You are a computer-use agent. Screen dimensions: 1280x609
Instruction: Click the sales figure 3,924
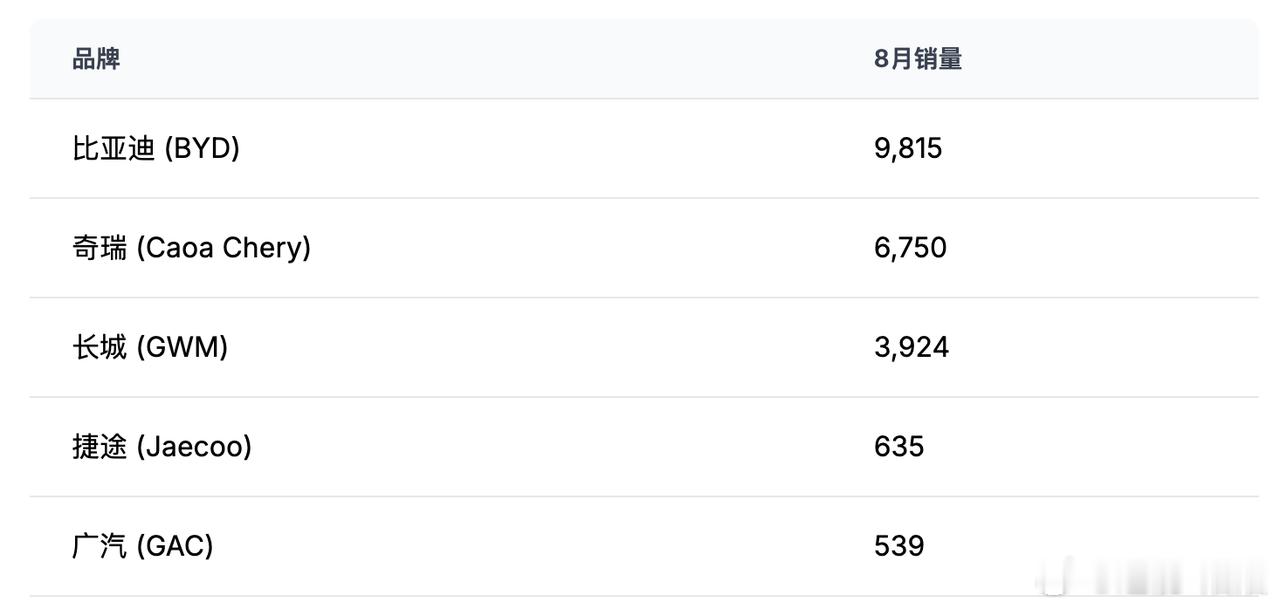click(x=911, y=347)
